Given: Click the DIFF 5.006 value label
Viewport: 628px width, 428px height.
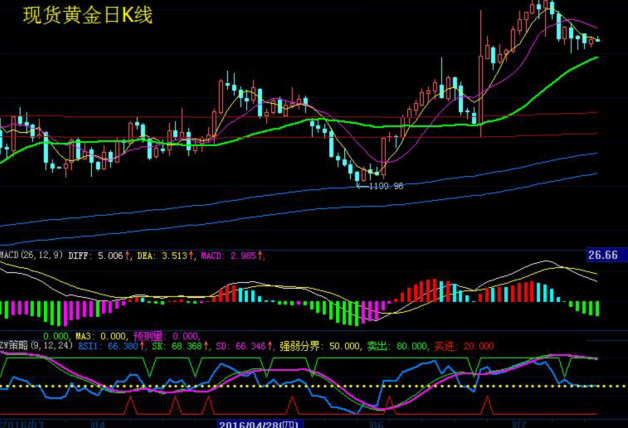Looking at the screenshot, I should pos(98,256).
